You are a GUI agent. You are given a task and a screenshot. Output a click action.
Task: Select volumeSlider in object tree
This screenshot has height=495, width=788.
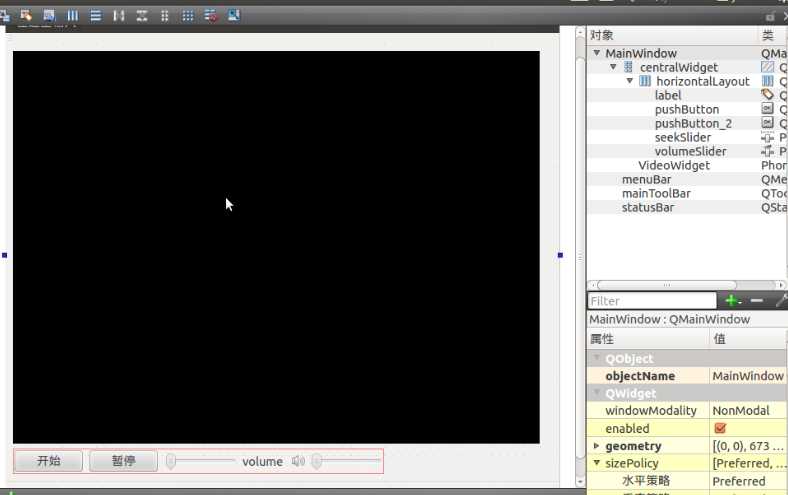click(x=690, y=151)
